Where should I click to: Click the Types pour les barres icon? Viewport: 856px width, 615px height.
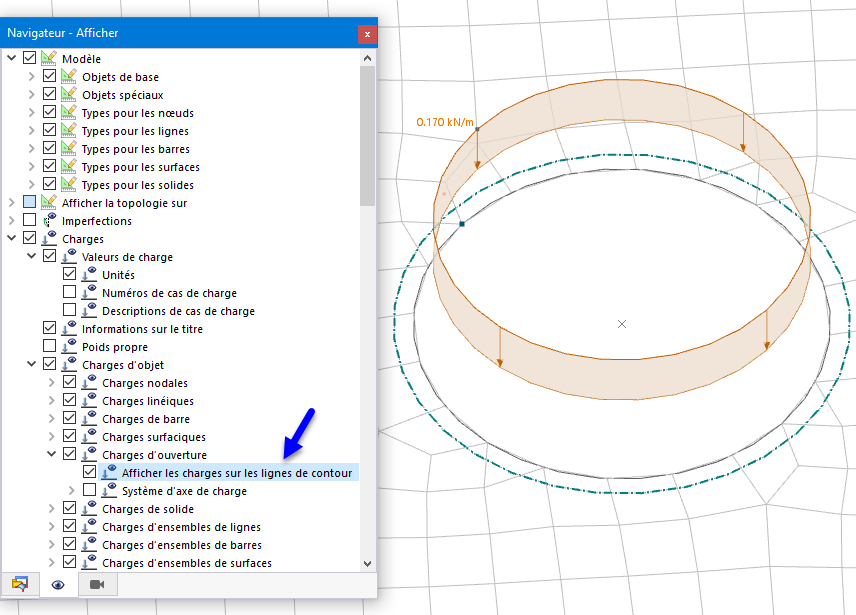pyautogui.click(x=69, y=148)
